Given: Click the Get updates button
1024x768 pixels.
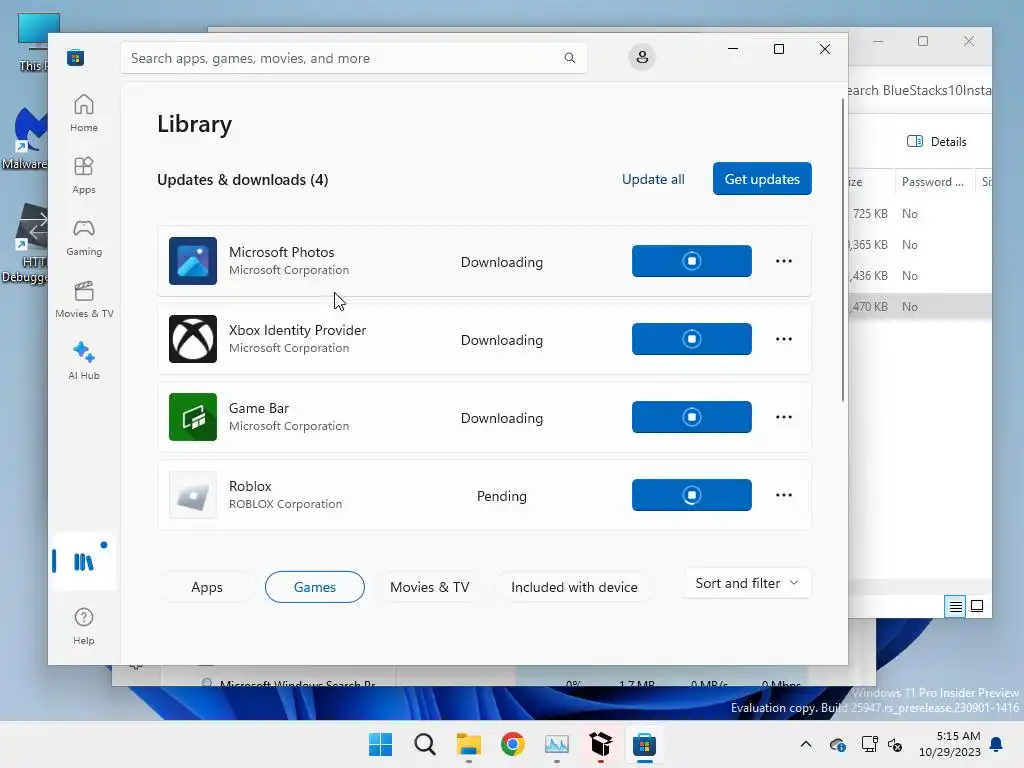Looking at the screenshot, I should [x=762, y=179].
